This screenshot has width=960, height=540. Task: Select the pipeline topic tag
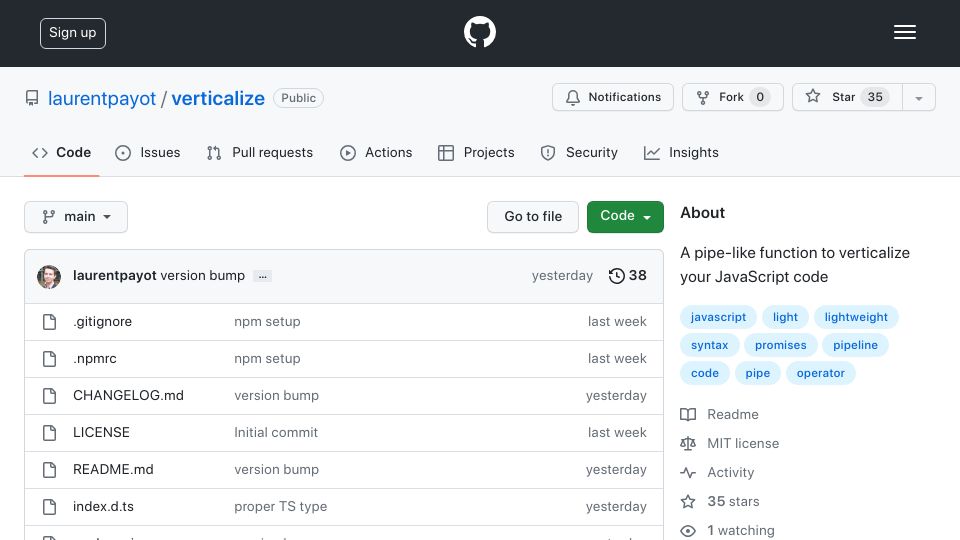pos(855,345)
